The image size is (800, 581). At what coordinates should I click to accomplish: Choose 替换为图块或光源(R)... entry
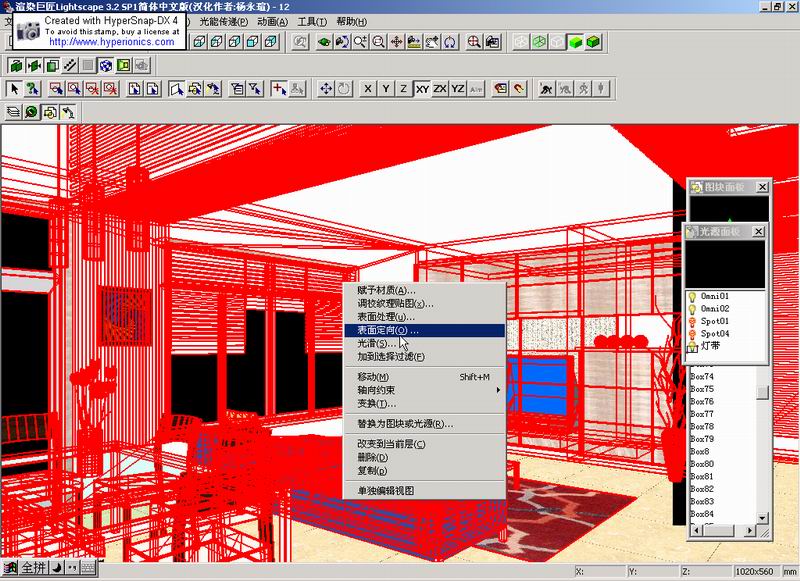425,424
